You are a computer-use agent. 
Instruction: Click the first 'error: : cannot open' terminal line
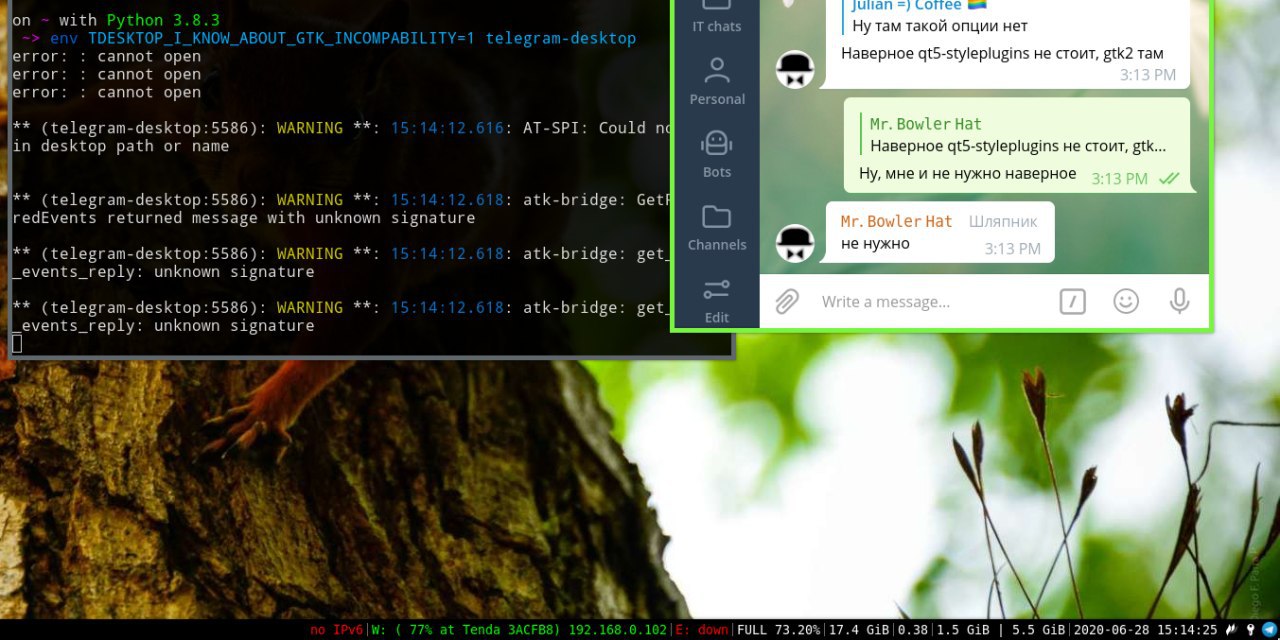pos(107,56)
